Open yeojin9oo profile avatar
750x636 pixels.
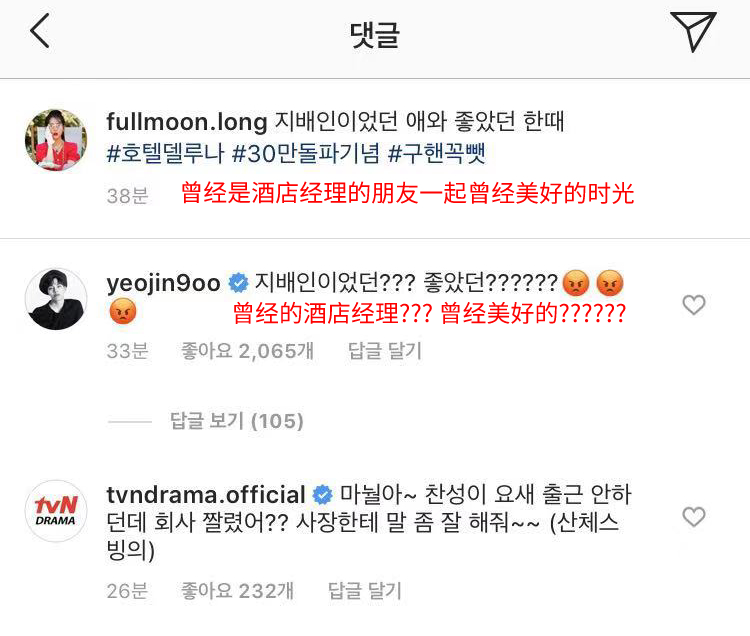click(56, 299)
